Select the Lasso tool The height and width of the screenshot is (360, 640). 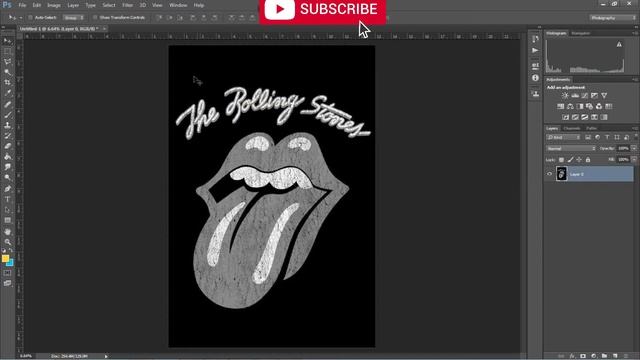(x=7, y=62)
